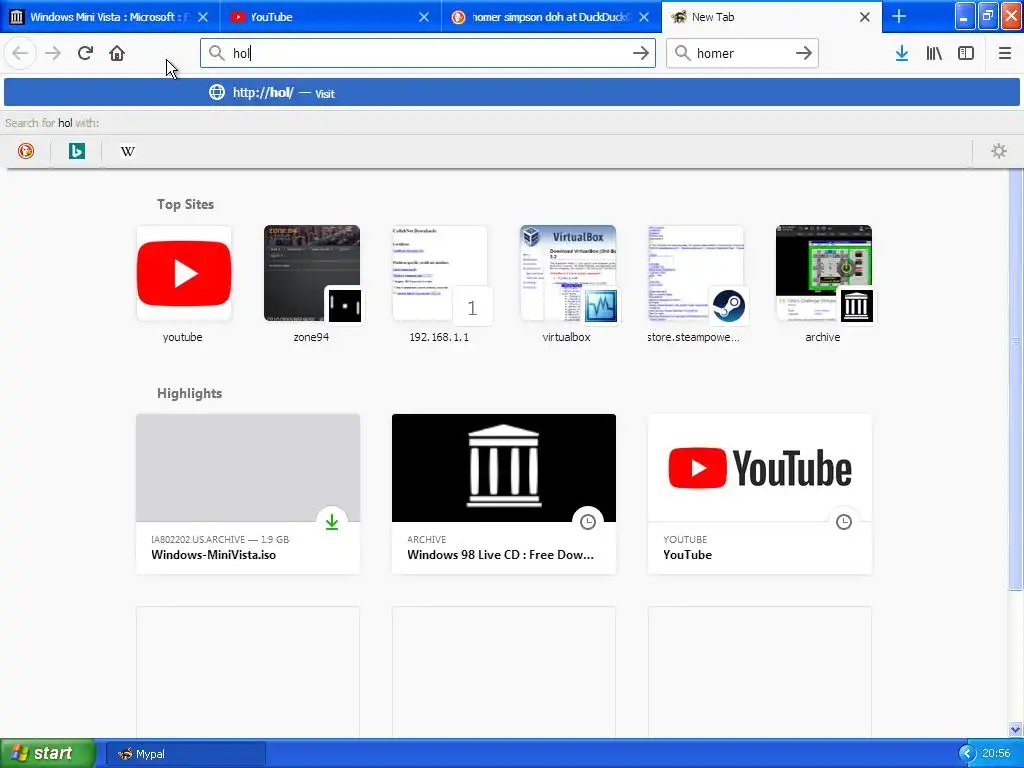Open the home page icon
The image size is (1024, 768).
(117, 53)
